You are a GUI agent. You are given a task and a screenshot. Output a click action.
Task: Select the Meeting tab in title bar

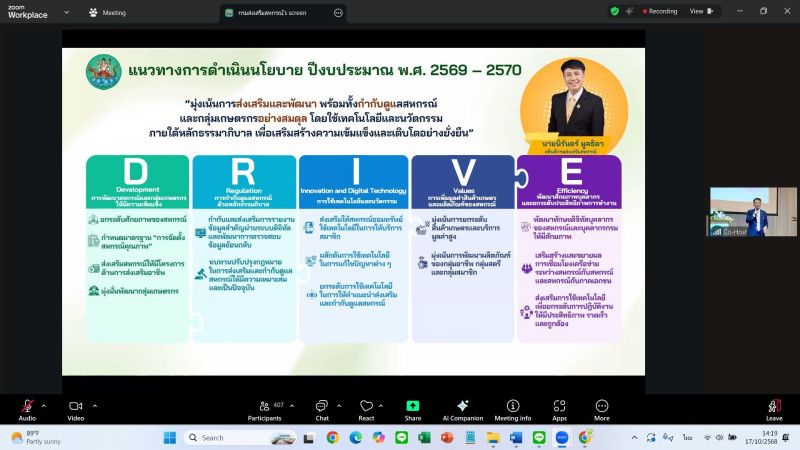pos(108,12)
